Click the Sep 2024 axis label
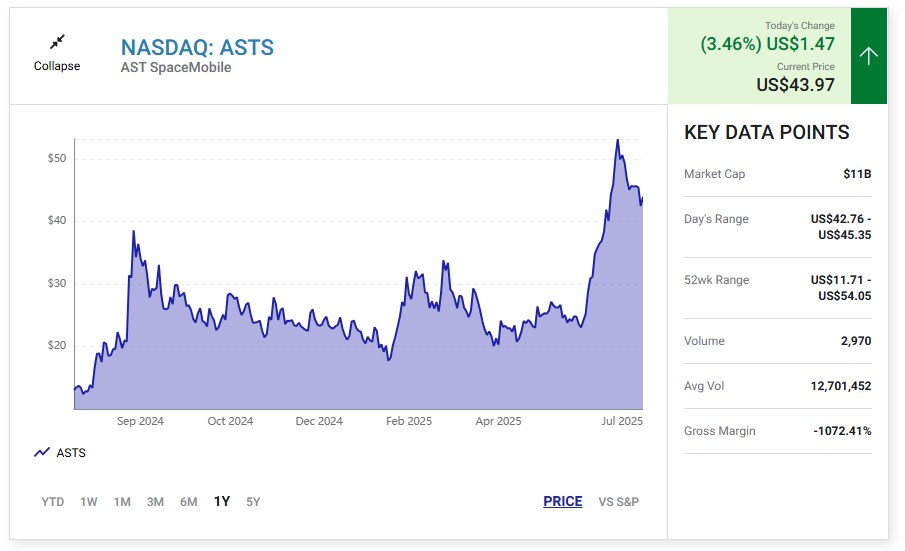 click(140, 421)
